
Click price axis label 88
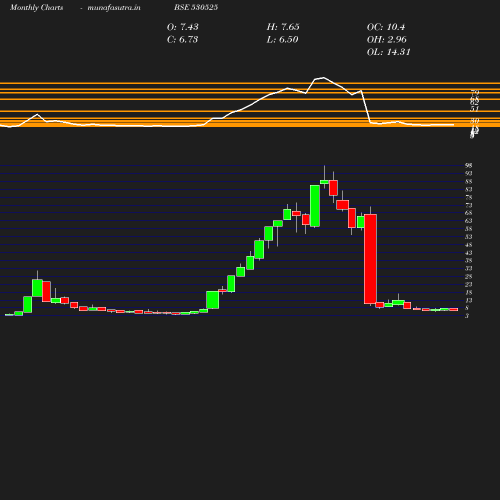pyautogui.click(x=469, y=182)
